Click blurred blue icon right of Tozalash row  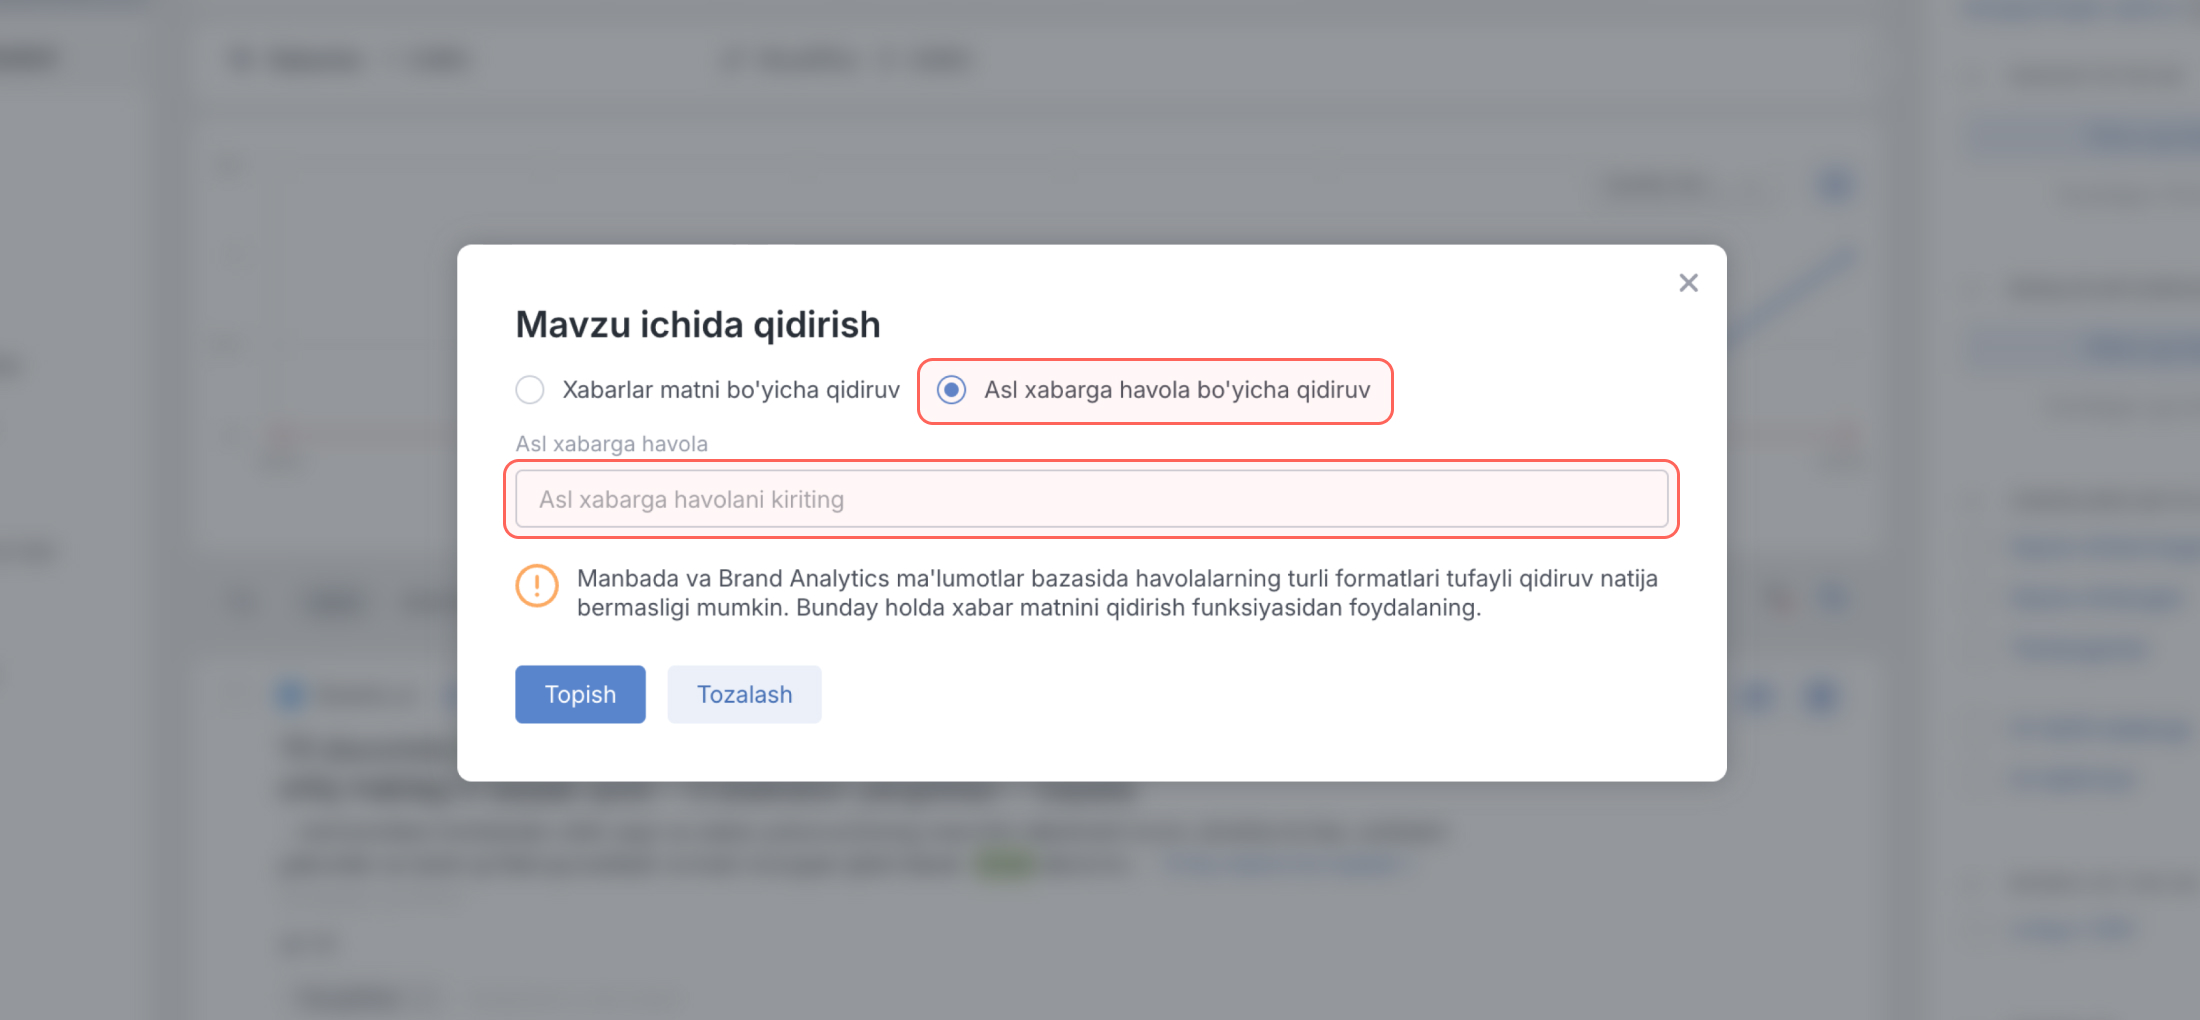(x=1822, y=695)
